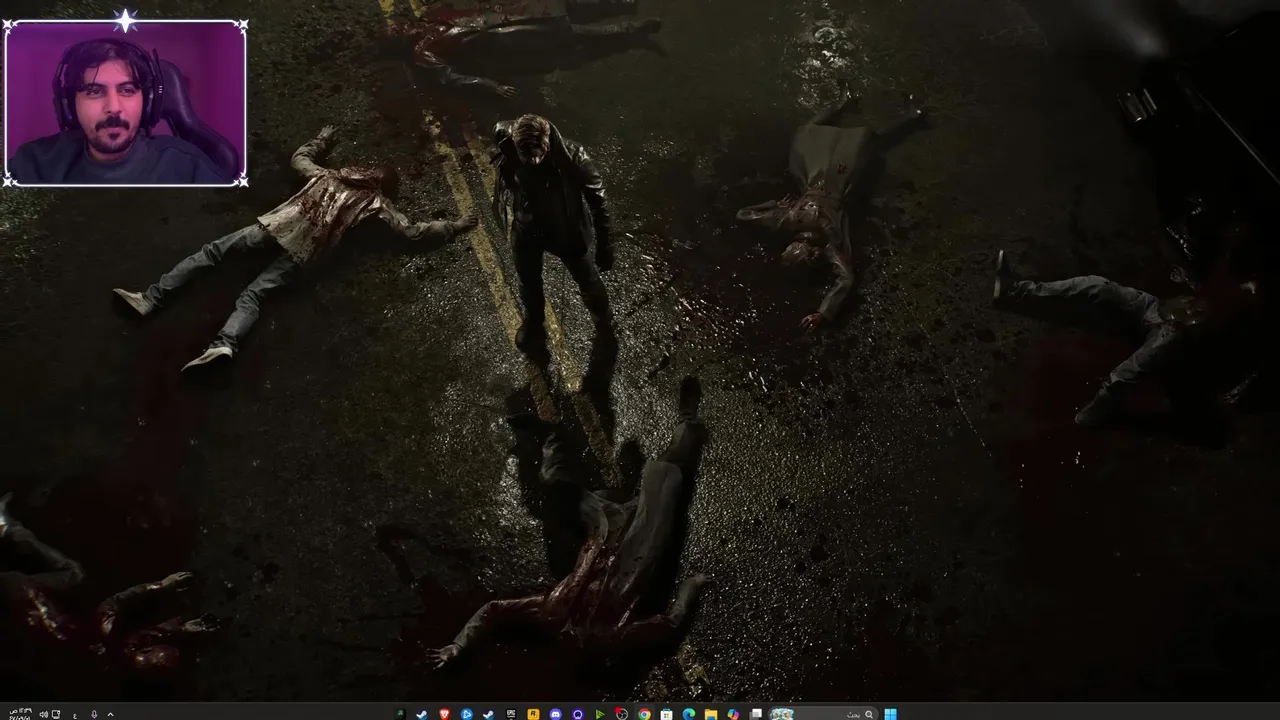
Task: Open the dark green app icon on taskbar
Action: tap(399, 714)
